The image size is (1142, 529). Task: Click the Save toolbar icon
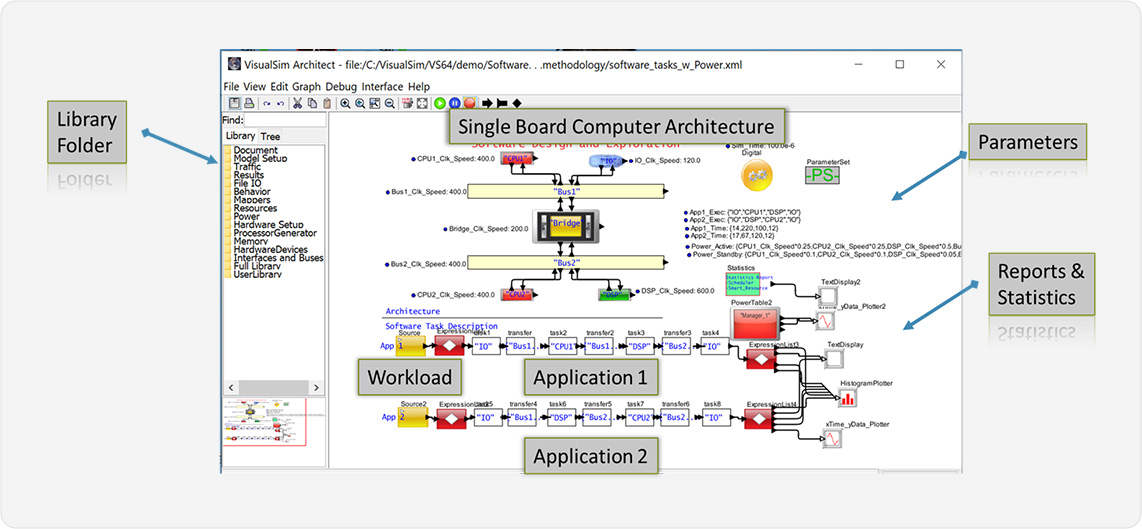(235, 103)
